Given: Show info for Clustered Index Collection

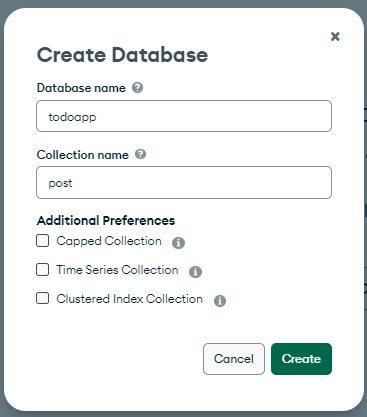Looking at the screenshot, I should [x=220, y=301].
